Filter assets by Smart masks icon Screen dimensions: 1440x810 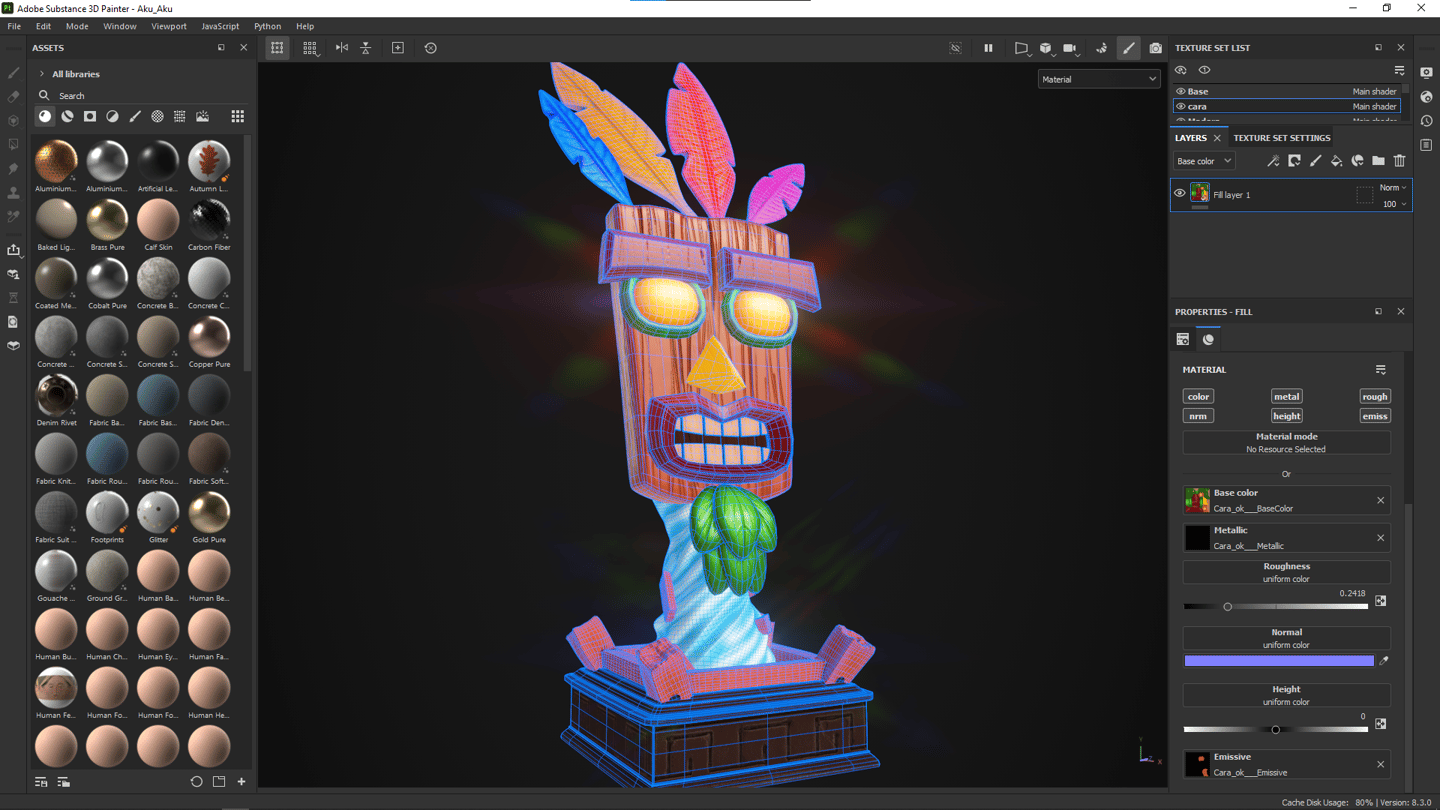90,117
